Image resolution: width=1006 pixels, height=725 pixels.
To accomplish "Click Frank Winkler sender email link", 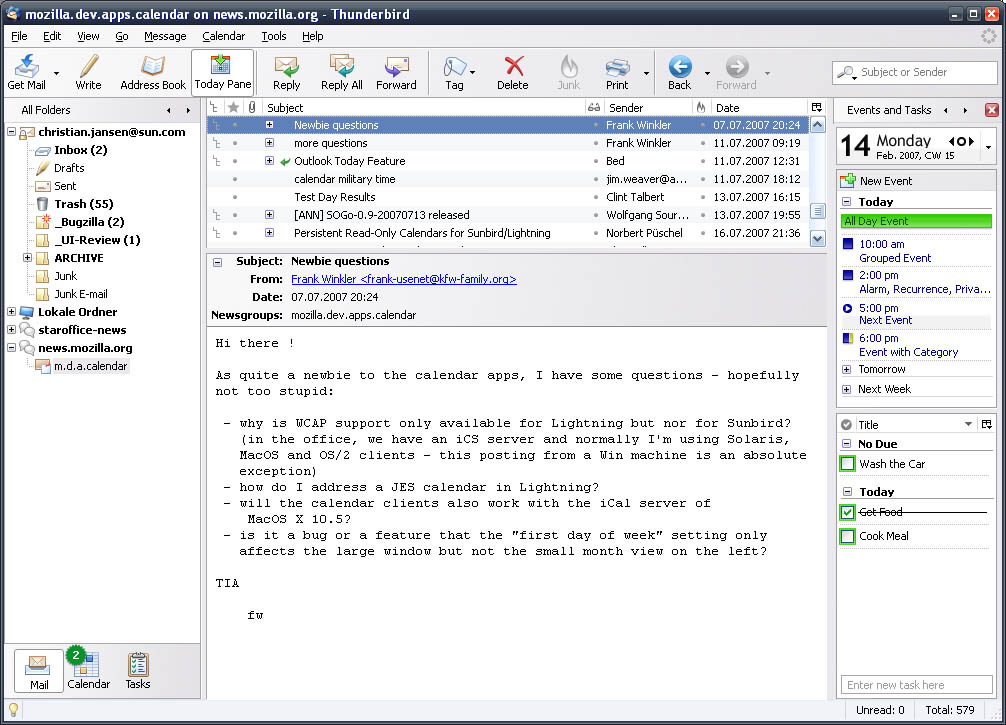I will click(404, 279).
